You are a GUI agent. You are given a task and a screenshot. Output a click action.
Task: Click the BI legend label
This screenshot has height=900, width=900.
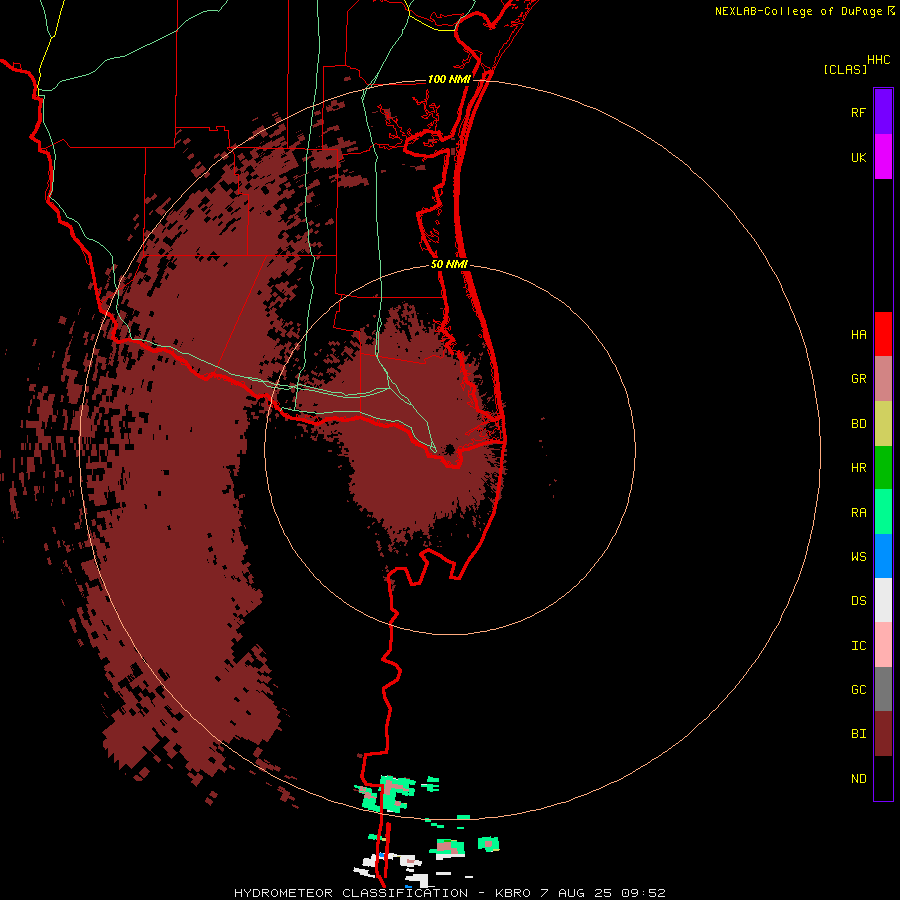tap(858, 734)
